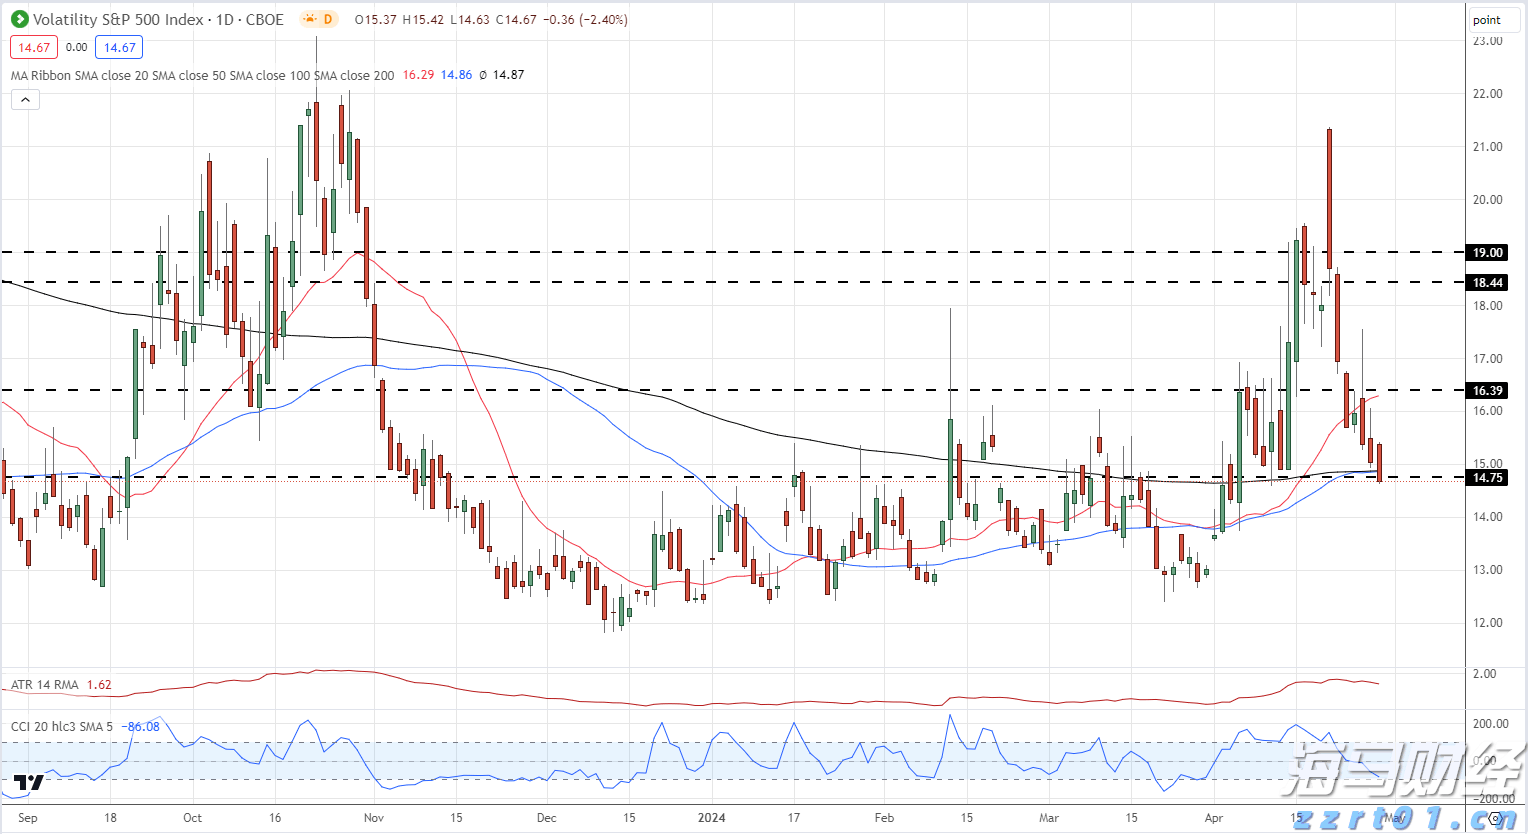Click the L14.63 low price value
Screen dimensions: 1528x834
pos(470,20)
